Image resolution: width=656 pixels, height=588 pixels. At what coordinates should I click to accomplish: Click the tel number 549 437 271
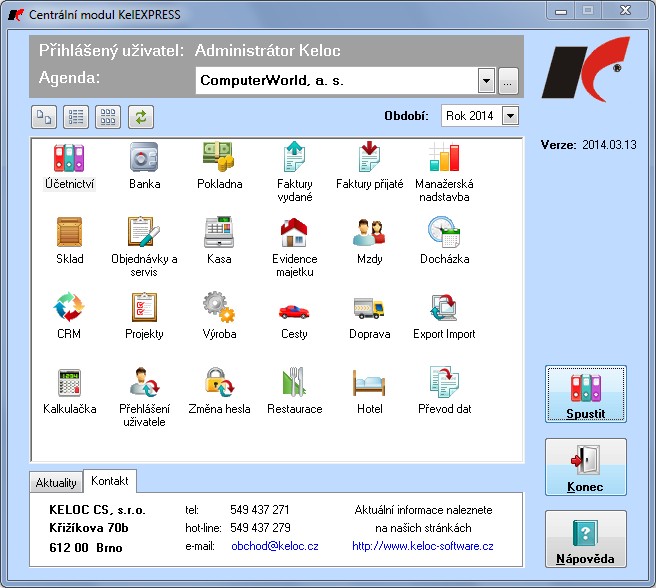pyautogui.click(x=259, y=510)
